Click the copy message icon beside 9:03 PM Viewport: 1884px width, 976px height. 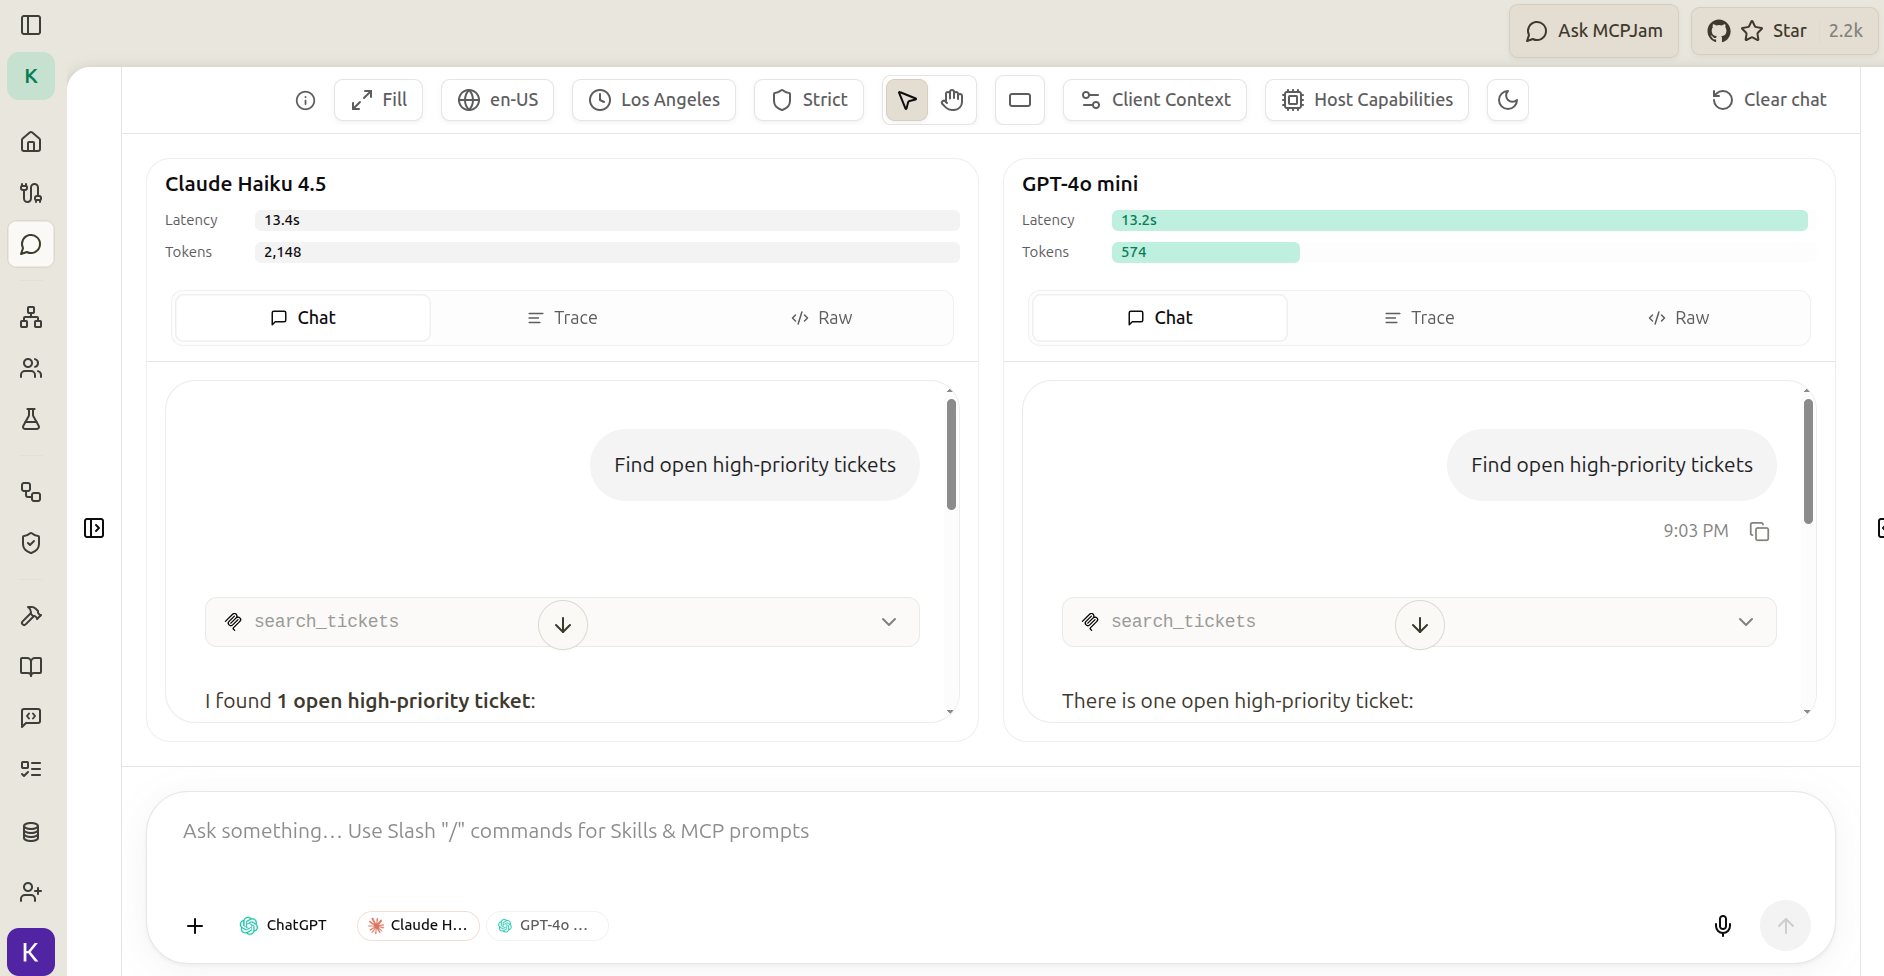click(1759, 531)
